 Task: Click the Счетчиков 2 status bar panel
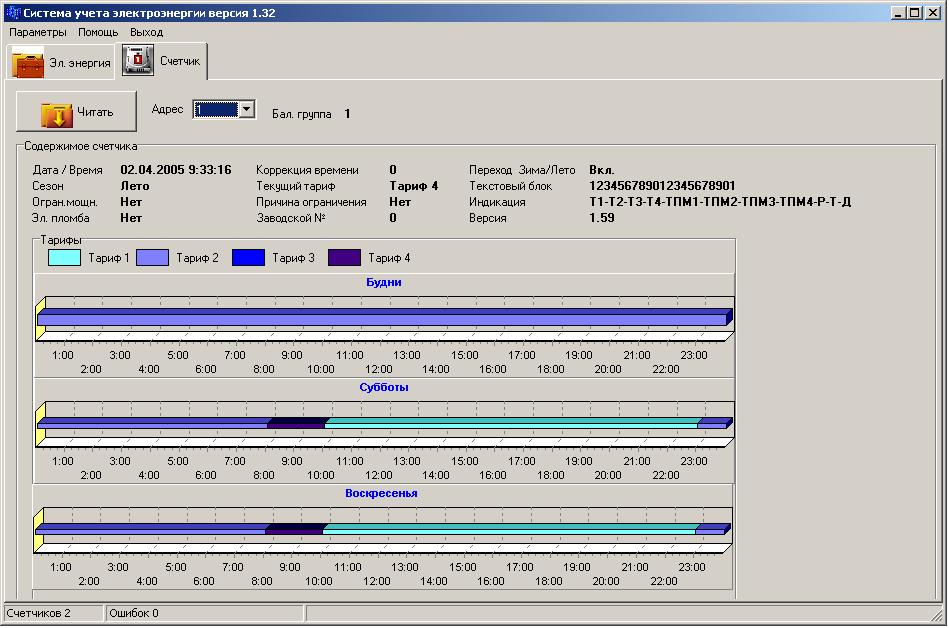(x=52, y=613)
